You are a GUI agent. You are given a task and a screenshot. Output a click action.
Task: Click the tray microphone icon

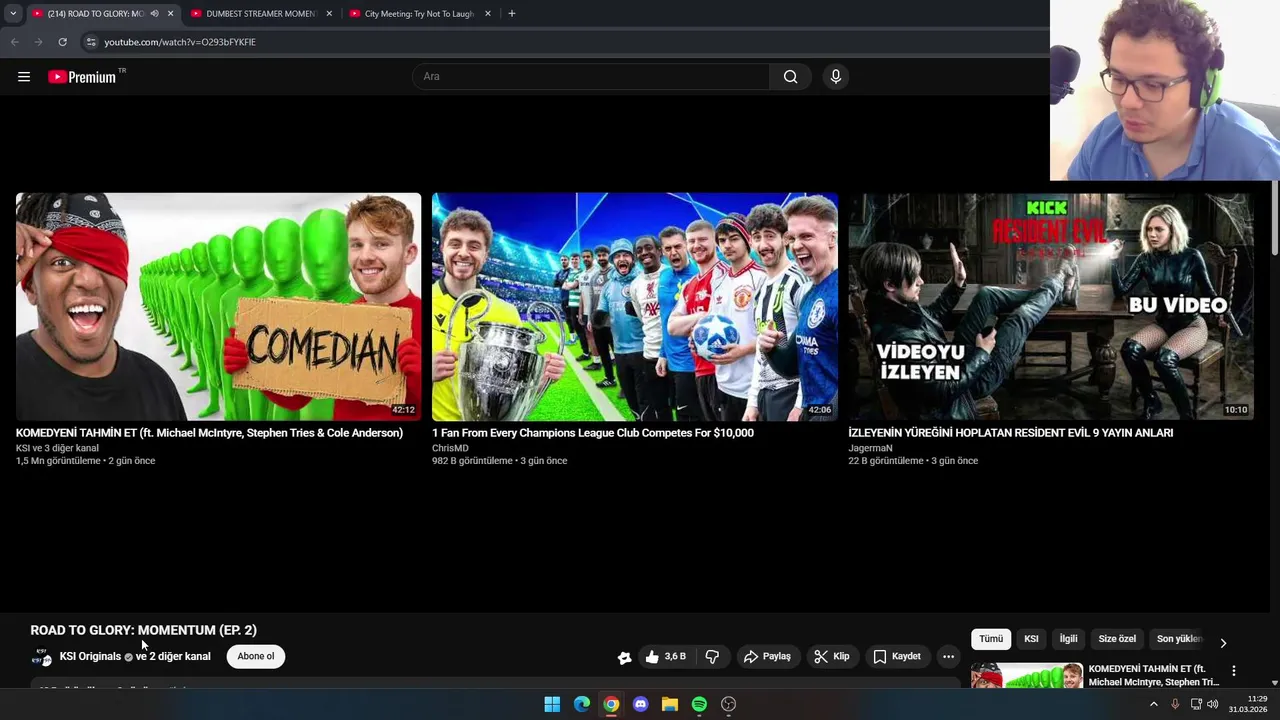click(1175, 704)
